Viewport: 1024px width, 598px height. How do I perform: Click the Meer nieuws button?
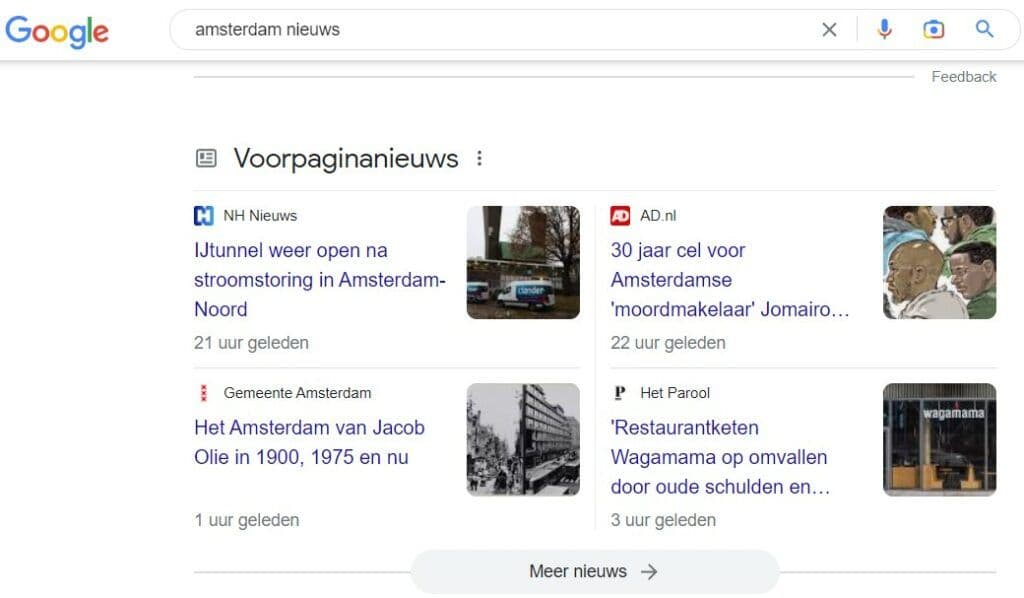click(595, 571)
